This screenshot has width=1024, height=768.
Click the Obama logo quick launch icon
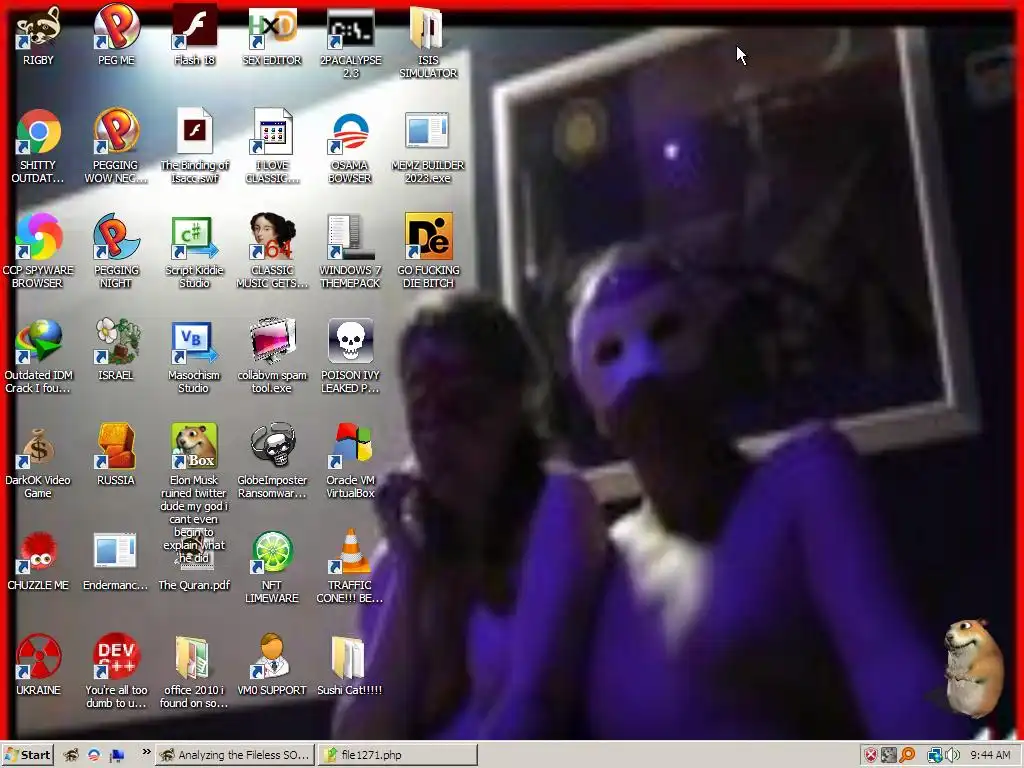click(x=94, y=756)
